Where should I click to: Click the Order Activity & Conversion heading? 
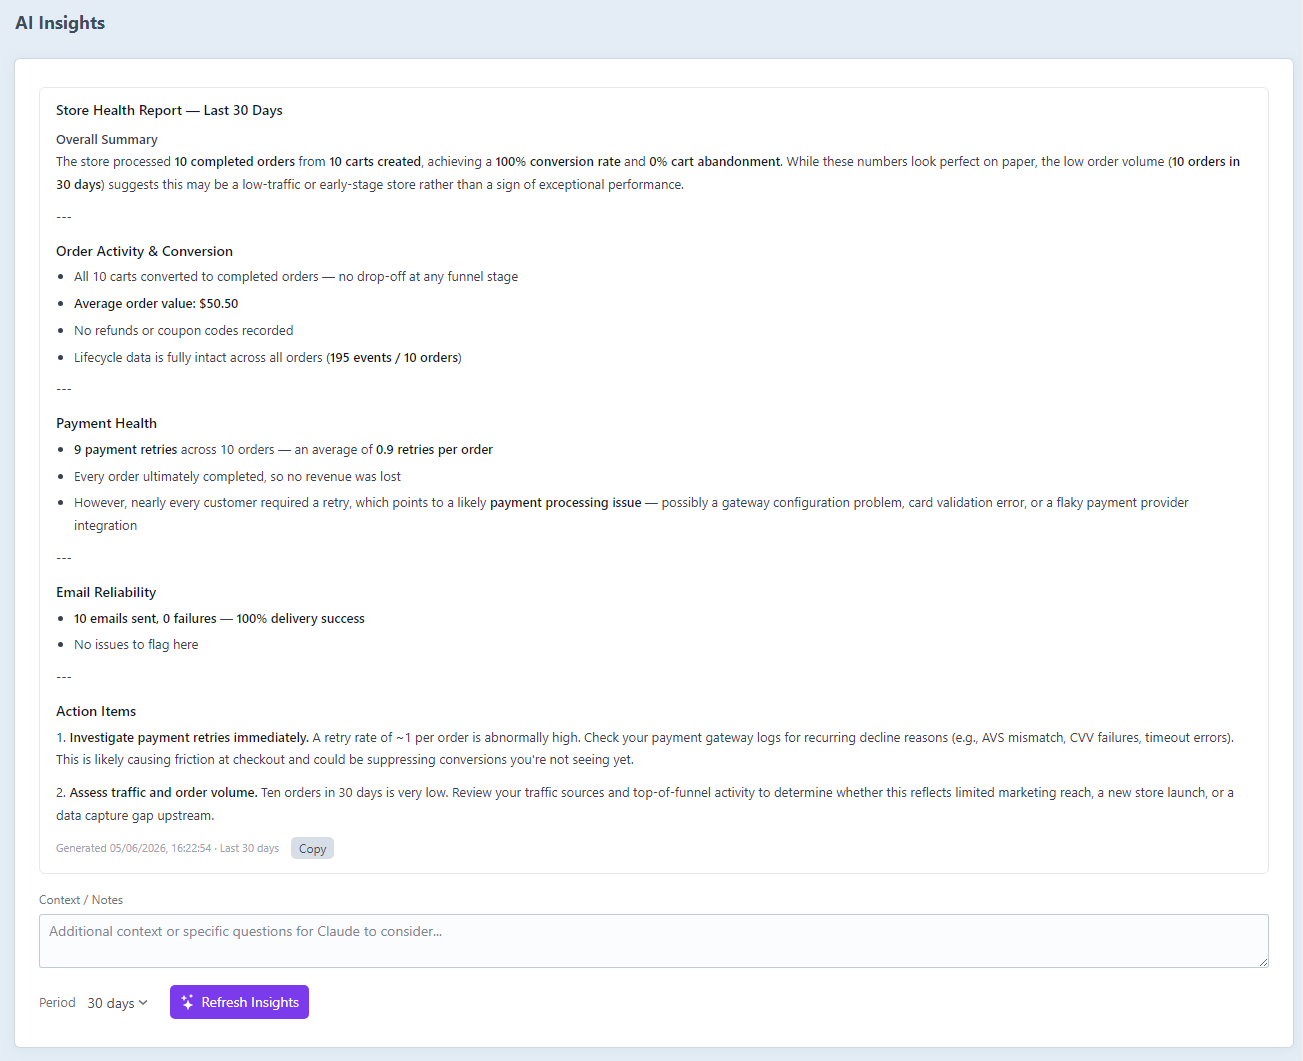144,251
